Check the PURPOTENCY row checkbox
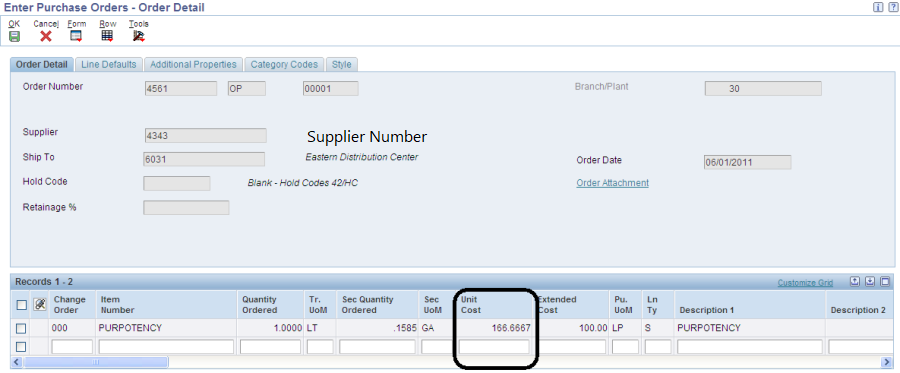 pos(21,328)
